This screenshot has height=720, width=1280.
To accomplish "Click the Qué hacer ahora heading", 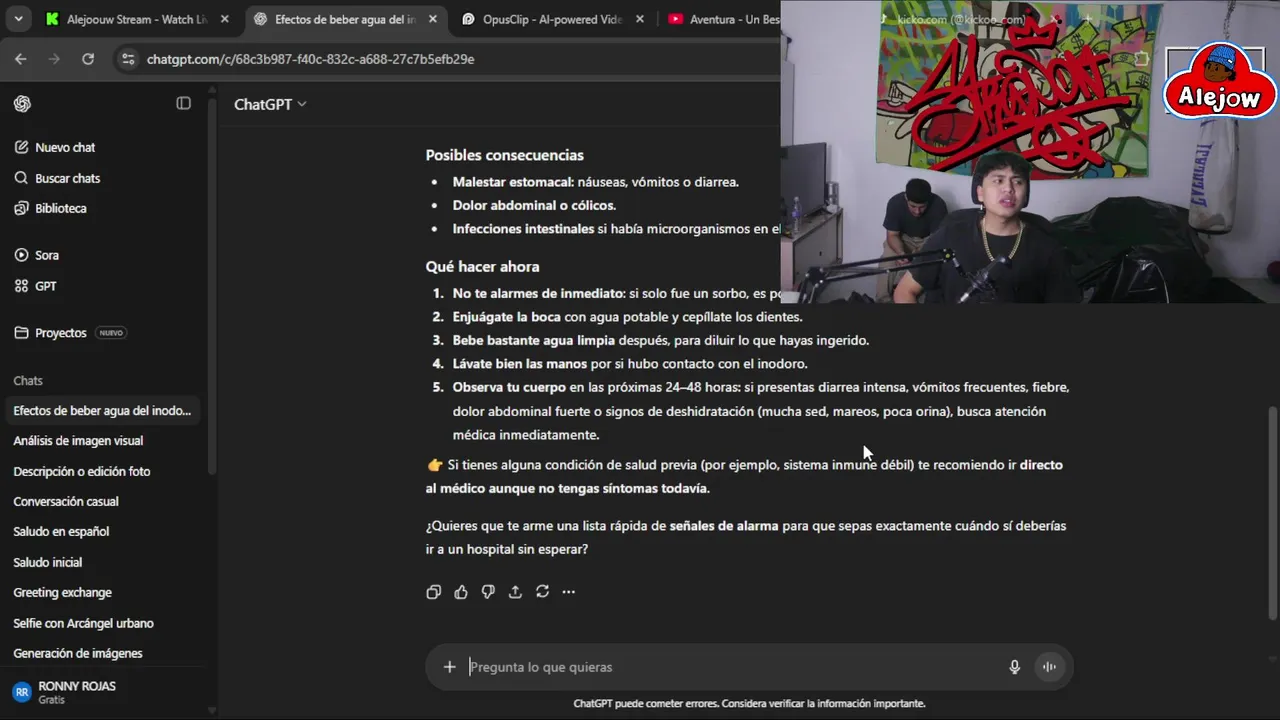I will [x=482, y=267].
